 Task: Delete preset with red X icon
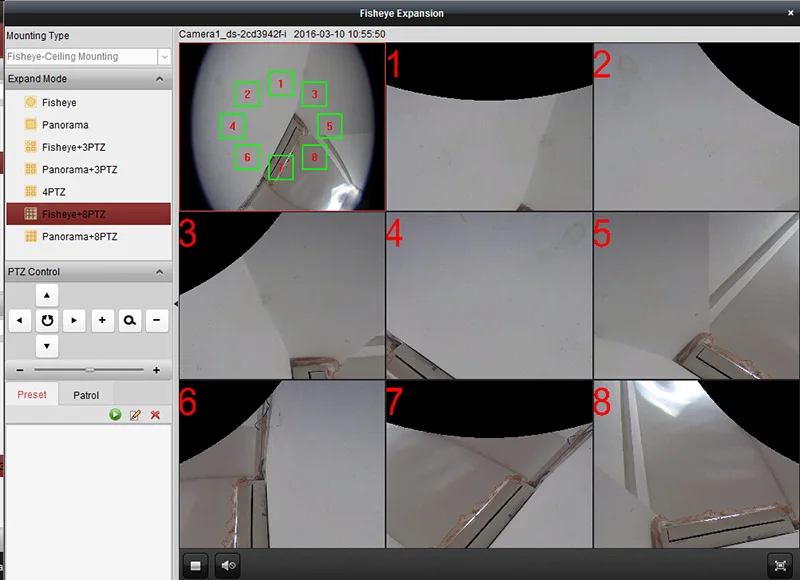coord(156,415)
